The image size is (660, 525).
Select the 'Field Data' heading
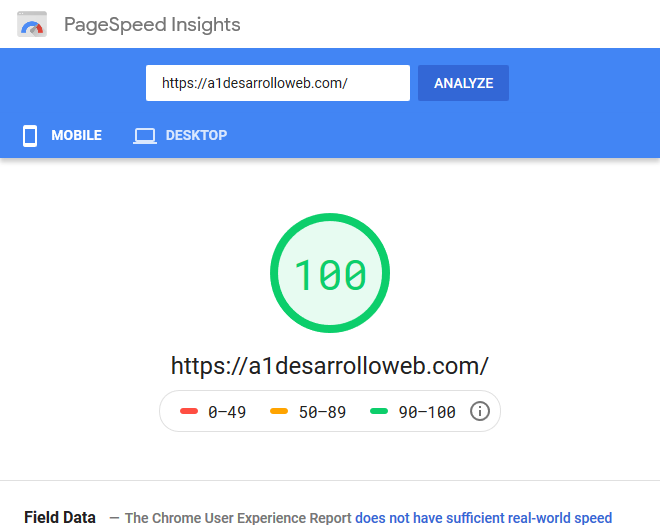tap(60, 517)
